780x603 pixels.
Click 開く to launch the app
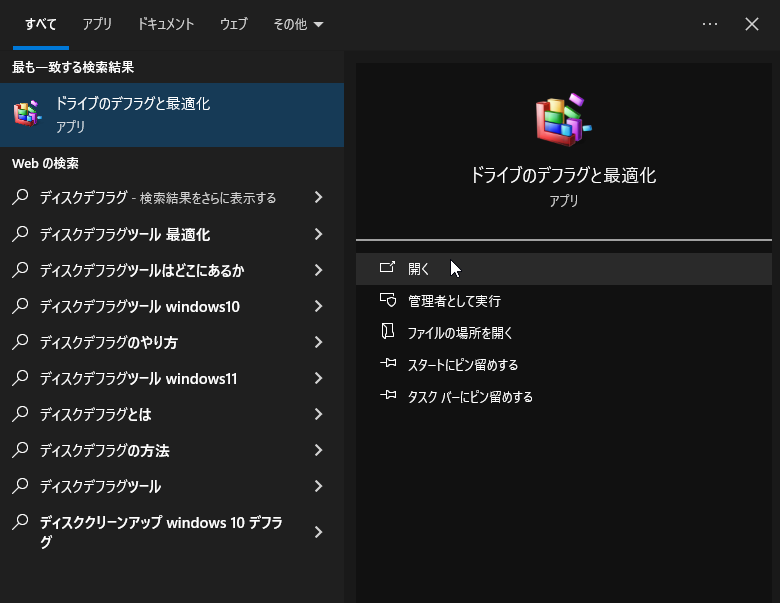click(x=564, y=269)
